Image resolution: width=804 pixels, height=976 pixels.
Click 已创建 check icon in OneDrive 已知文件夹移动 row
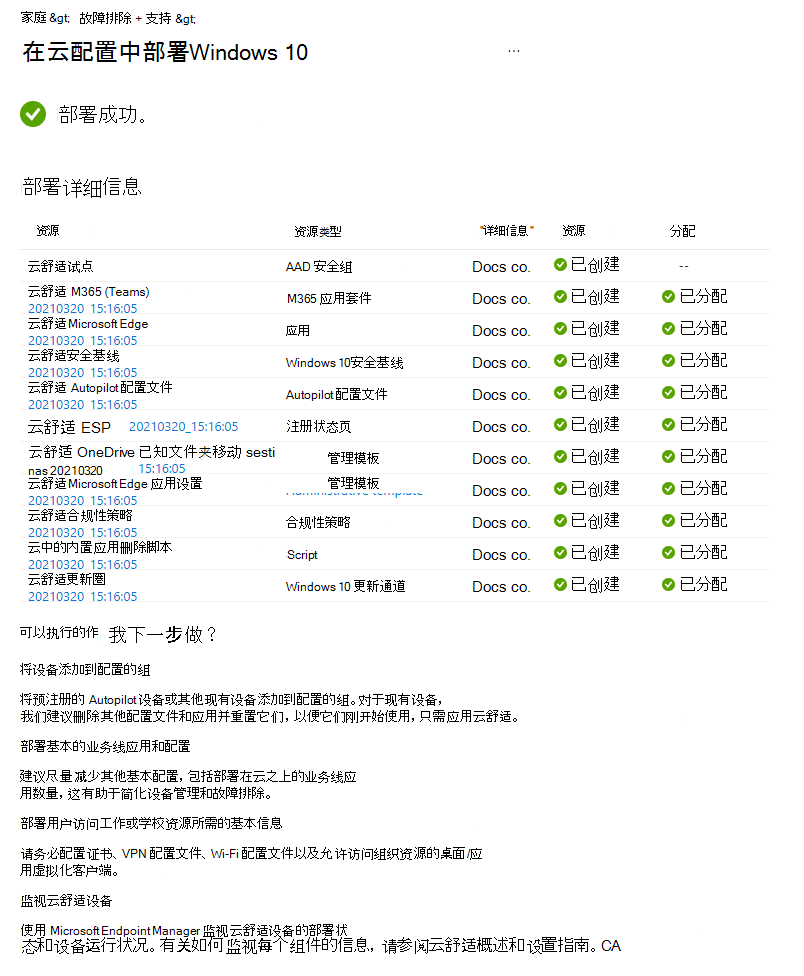560,456
